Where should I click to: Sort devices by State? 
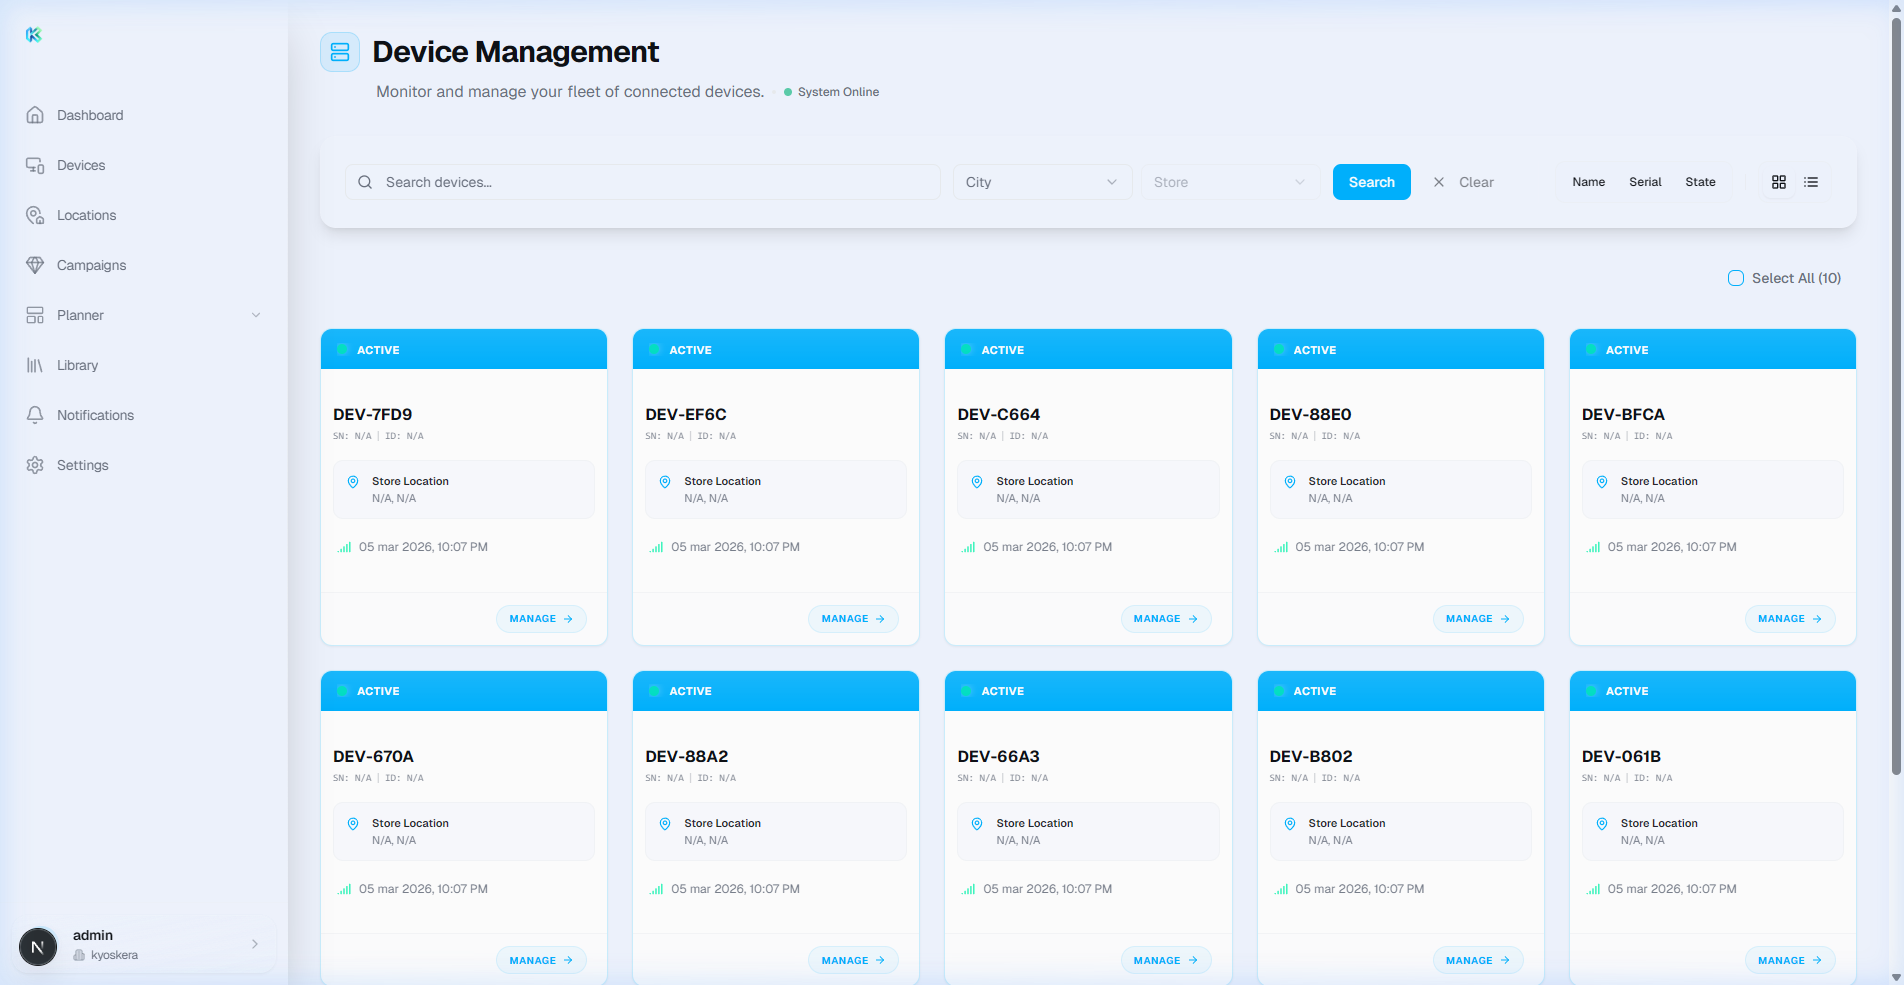tap(1700, 182)
